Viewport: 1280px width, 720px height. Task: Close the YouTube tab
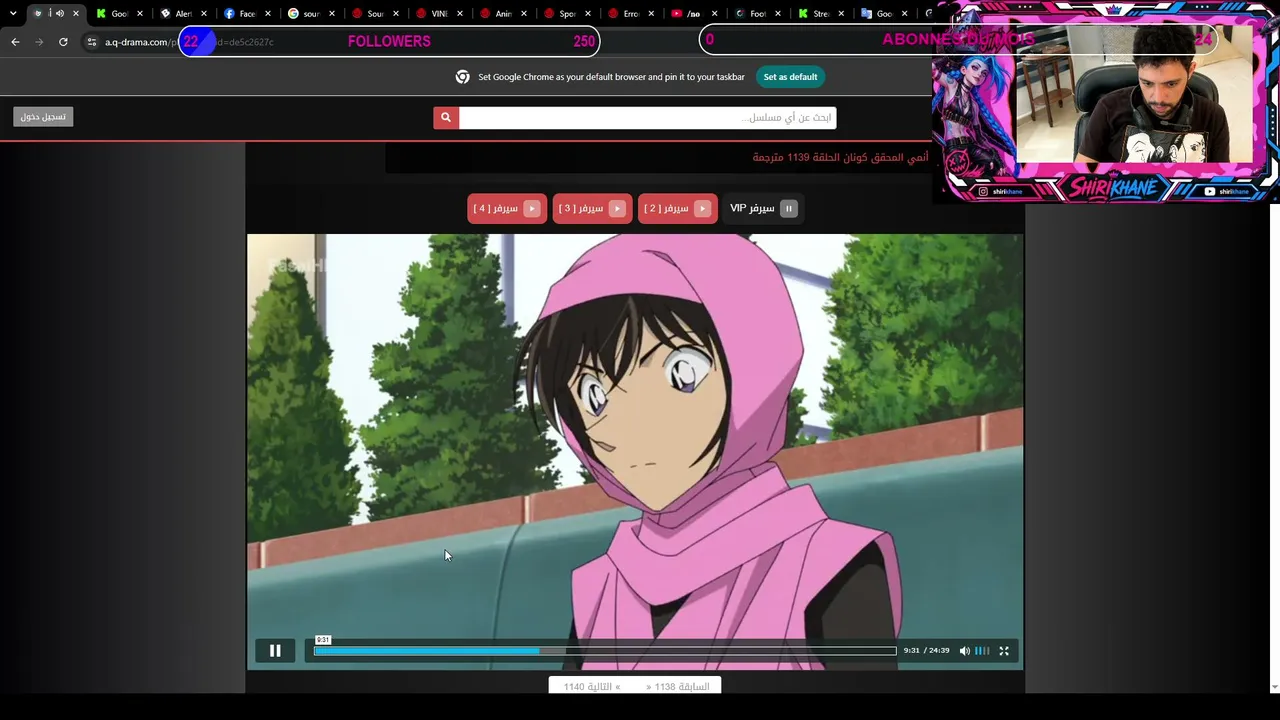(715, 14)
